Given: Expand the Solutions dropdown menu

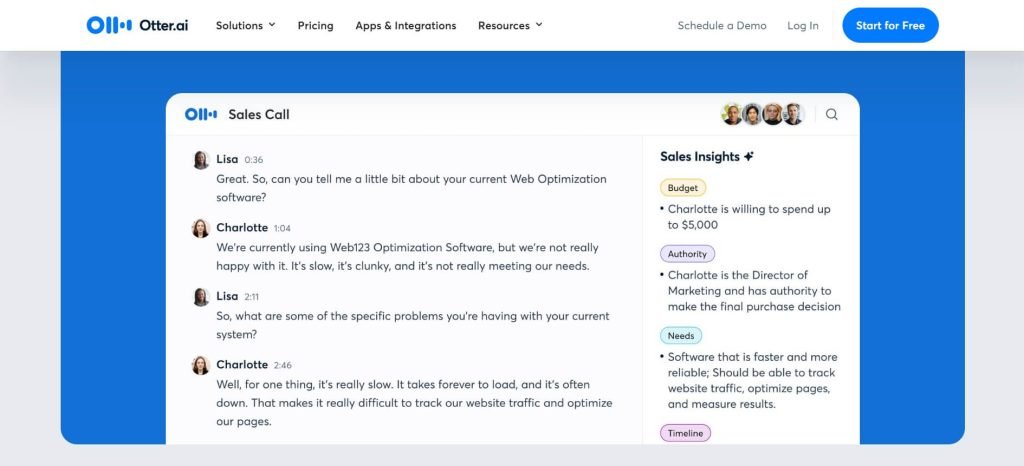Looking at the screenshot, I should tap(245, 25).
